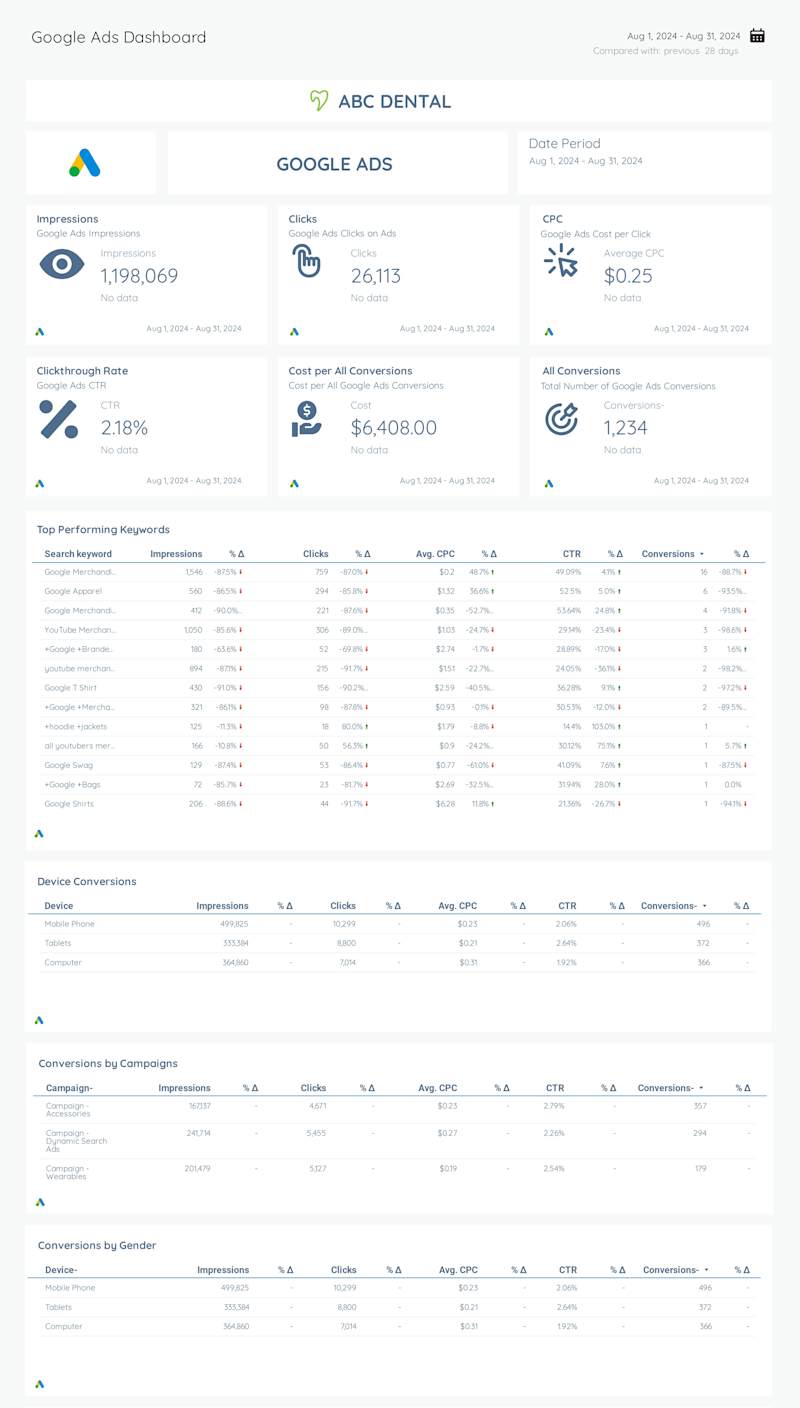Screen dimensions: 800x1408
Task: Toggle Conversions sort arrow in Top Performing Keywords
Action: click(701, 554)
